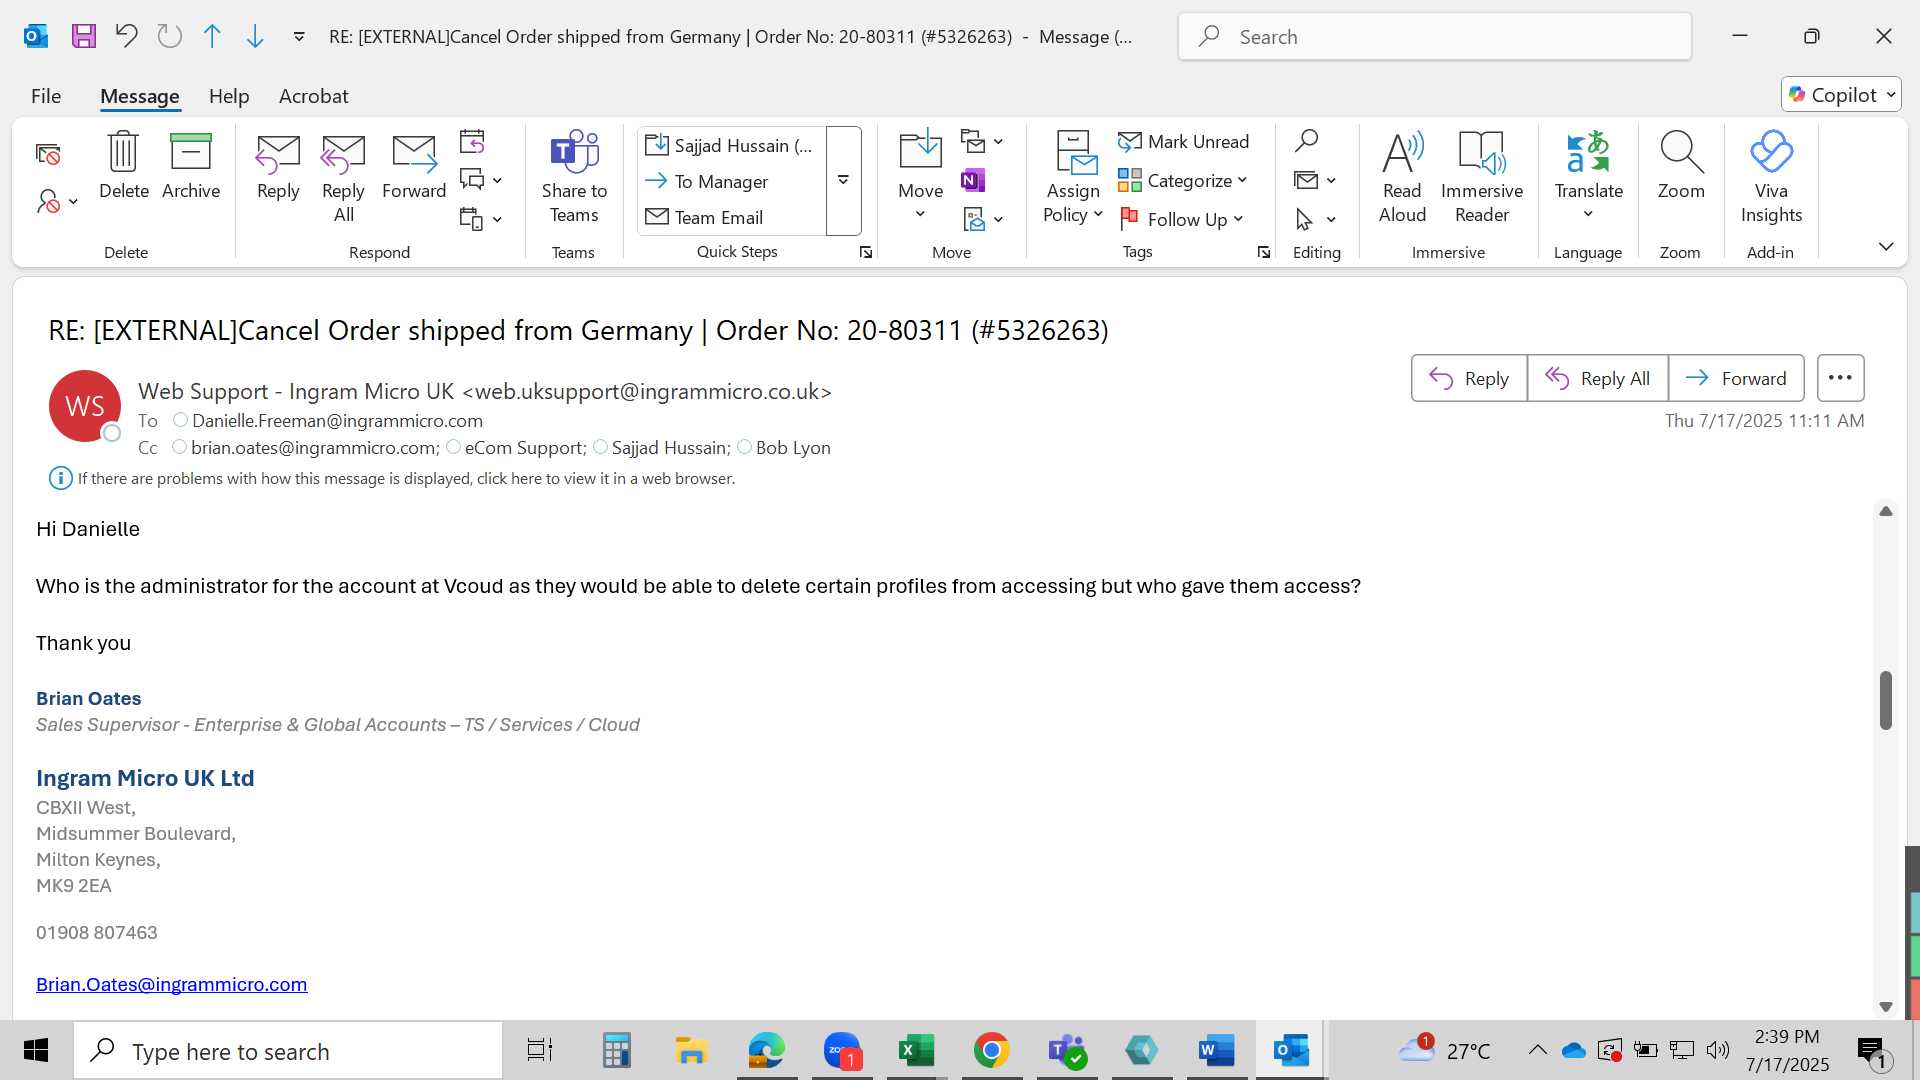Go to next item with down arrow
This screenshot has height=1080, width=1920.
pyautogui.click(x=255, y=37)
